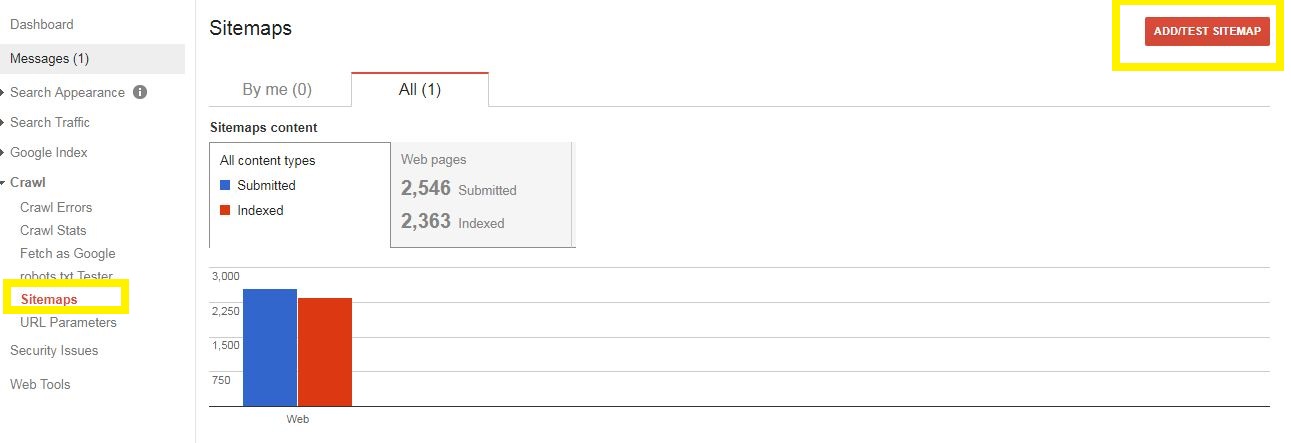The height and width of the screenshot is (443, 1291).
Task: Switch to the By me (0) tab
Action: point(277,89)
